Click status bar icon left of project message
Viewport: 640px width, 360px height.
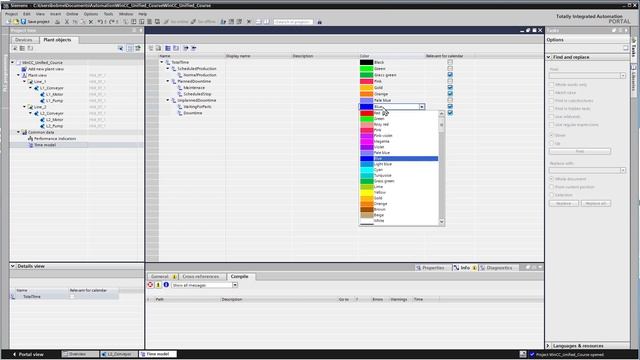[x=523, y=354]
